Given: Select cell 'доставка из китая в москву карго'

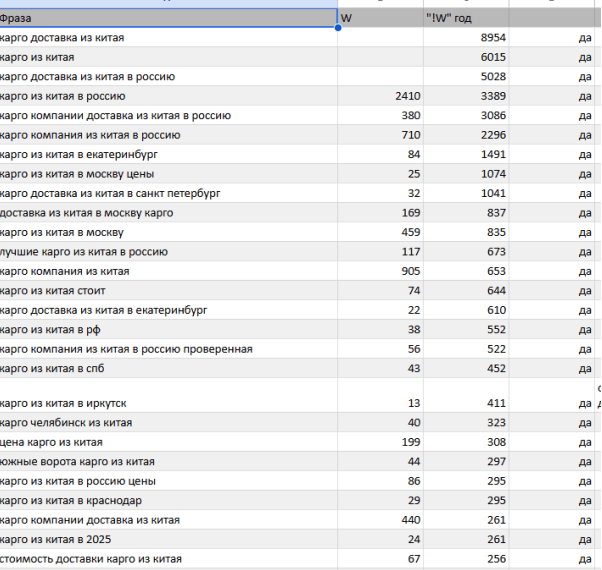Looking at the screenshot, I should coord(169,213).
